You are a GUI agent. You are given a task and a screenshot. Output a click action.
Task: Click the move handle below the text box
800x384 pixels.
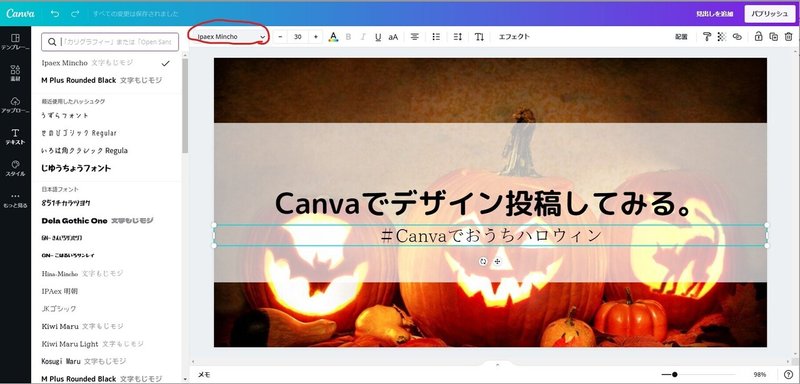point(497,261)
